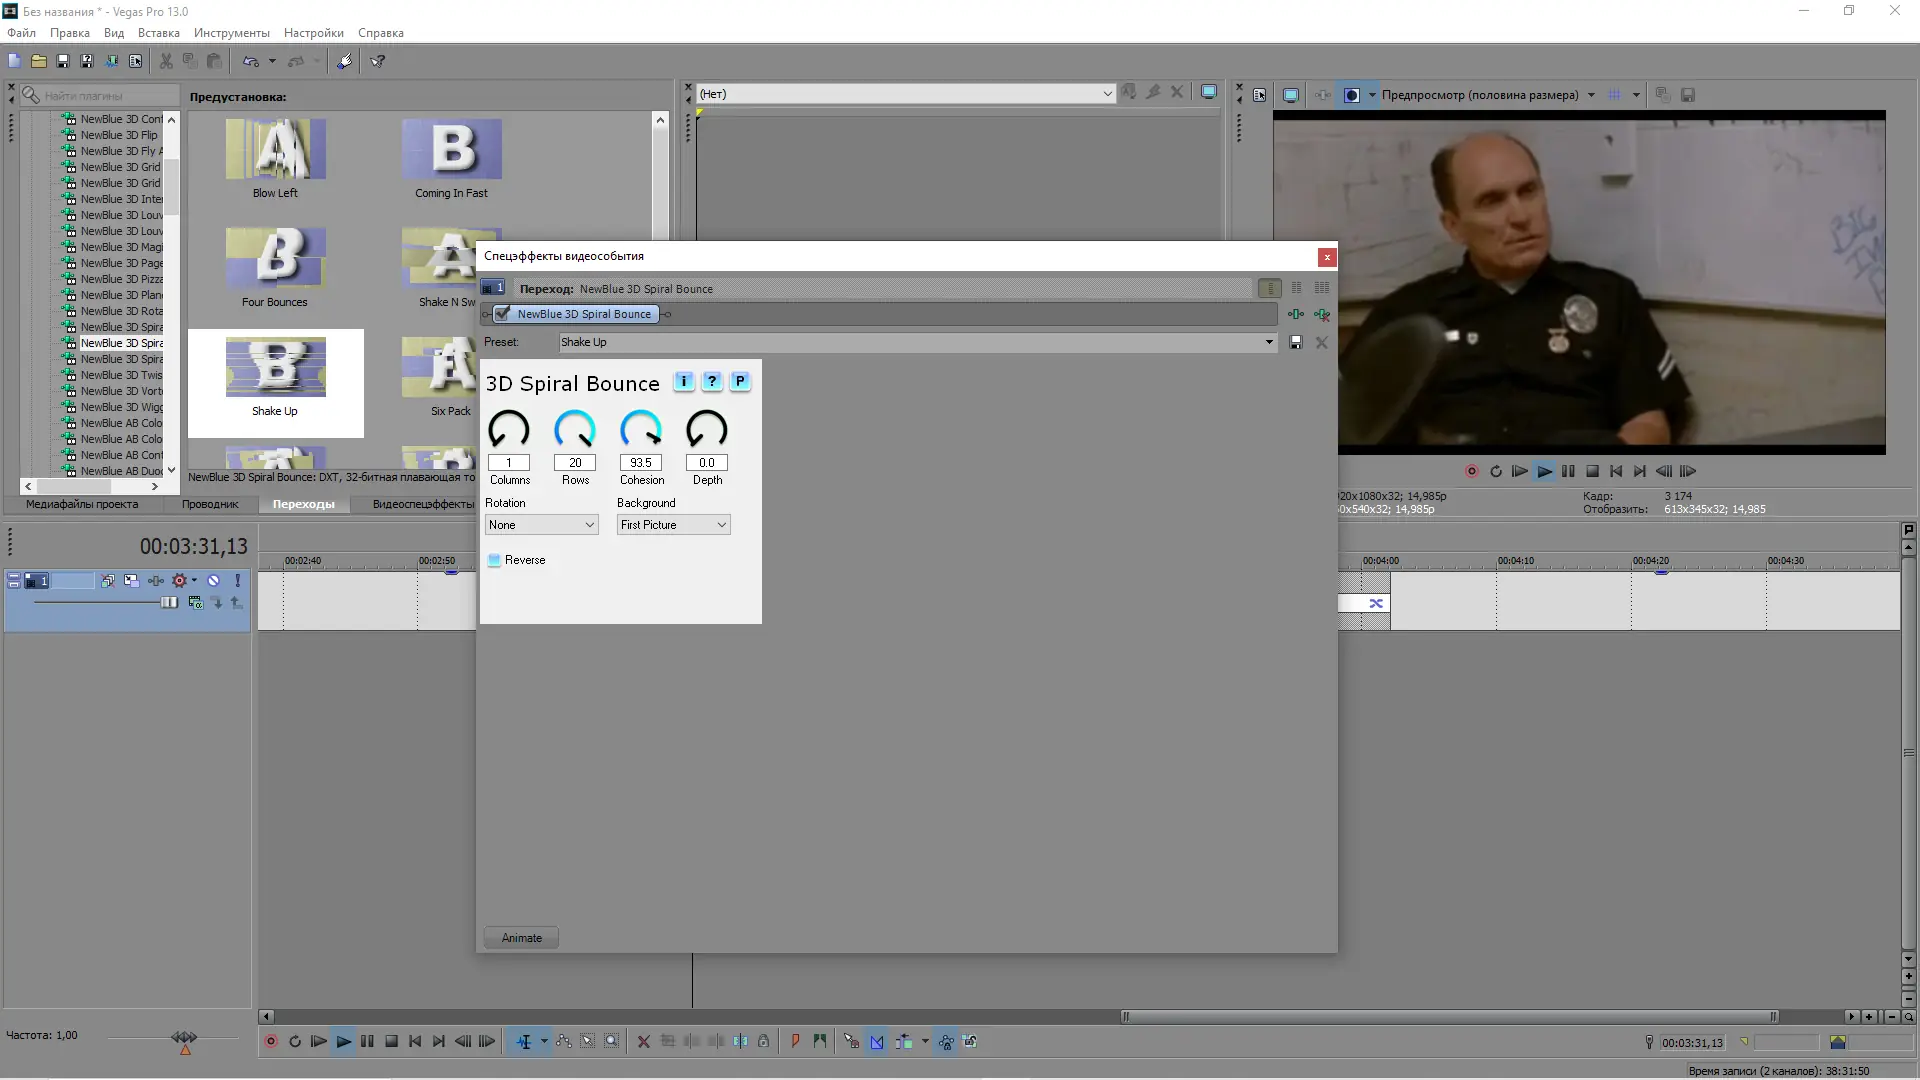Enable the Reverse checkbox

[x=494, y=560]
